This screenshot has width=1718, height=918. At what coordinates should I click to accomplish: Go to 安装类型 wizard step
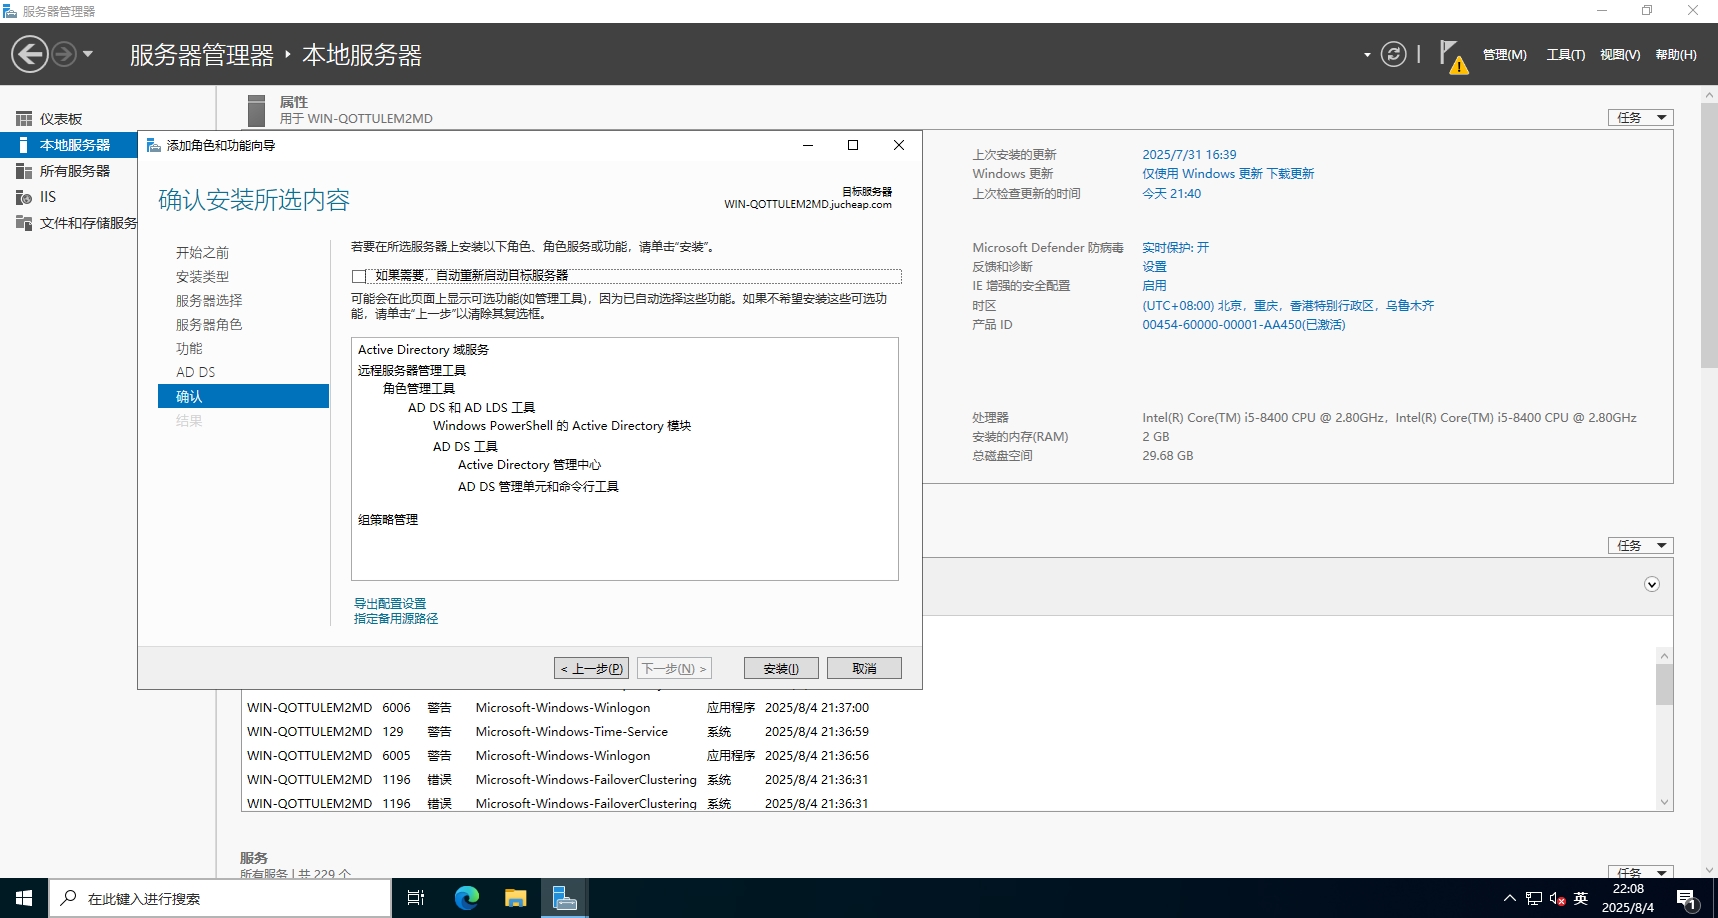click(203, 277)
